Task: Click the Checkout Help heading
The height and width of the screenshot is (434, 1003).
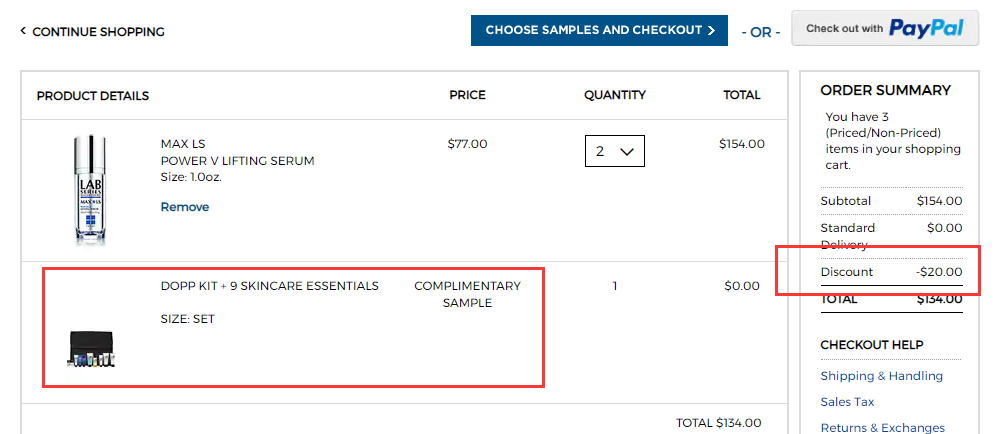Action: click(x=871, y=345)
